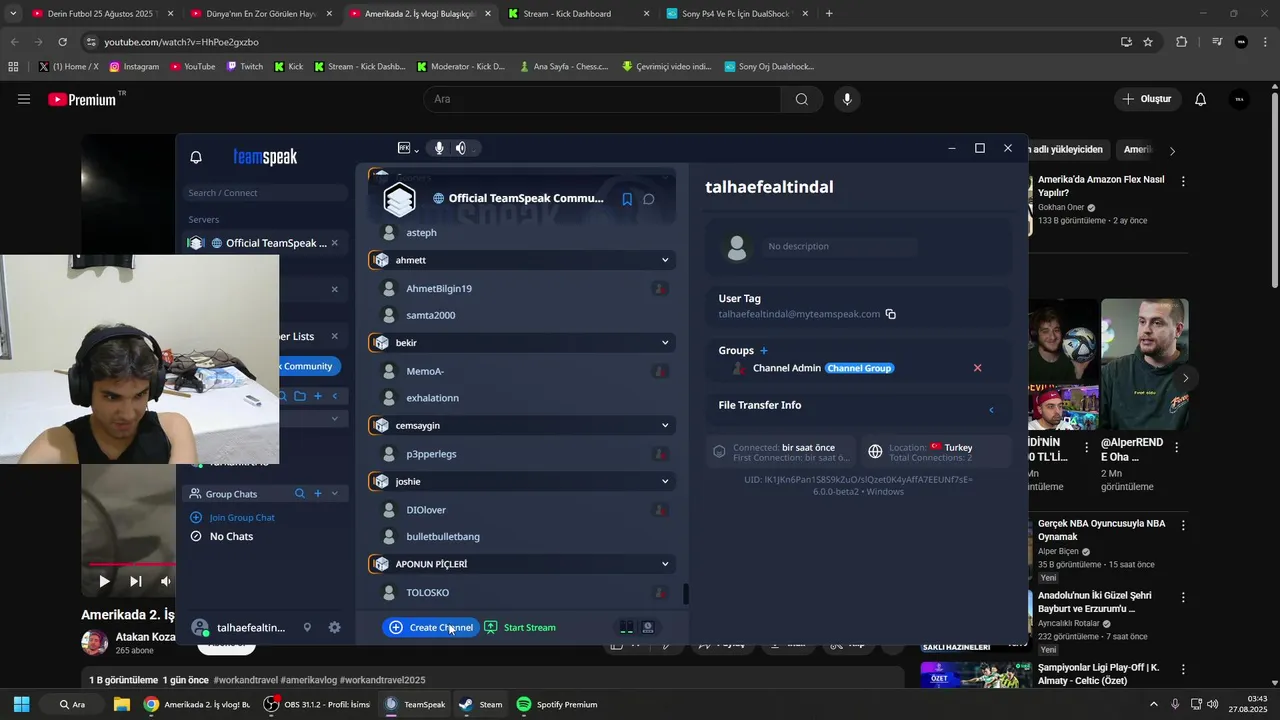
Task: Click the muted status icon for DIOlover
Action: (660, 510)
